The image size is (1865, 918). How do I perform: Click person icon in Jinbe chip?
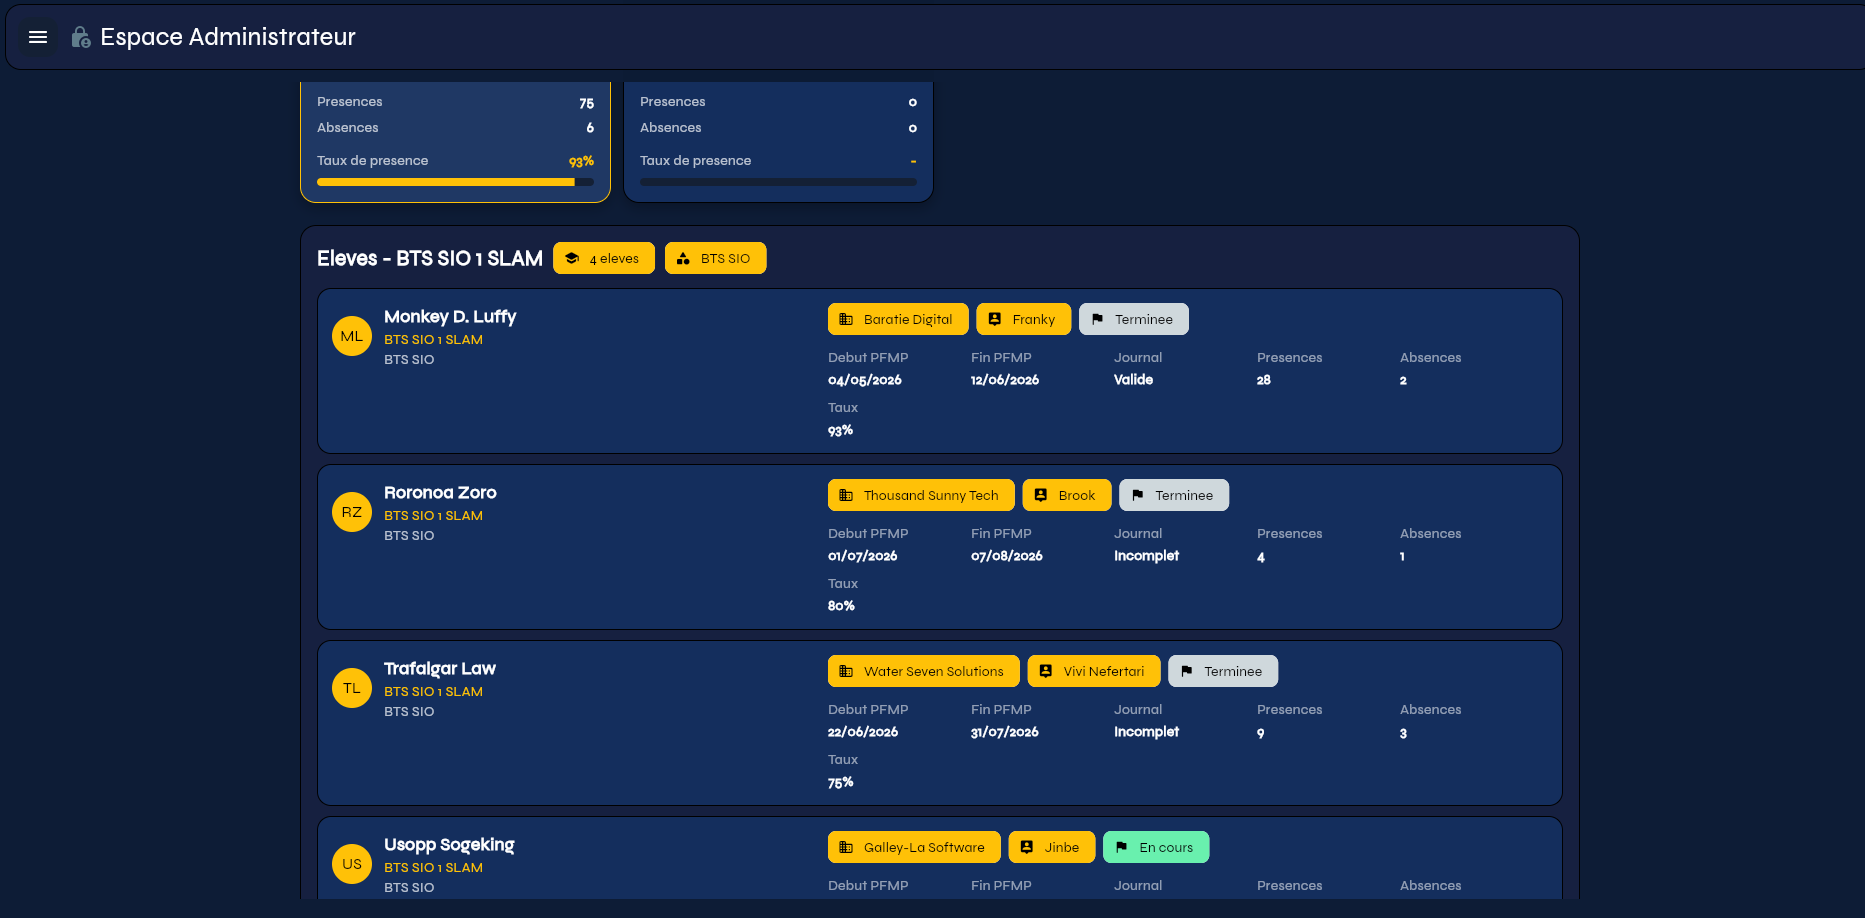1027,847
